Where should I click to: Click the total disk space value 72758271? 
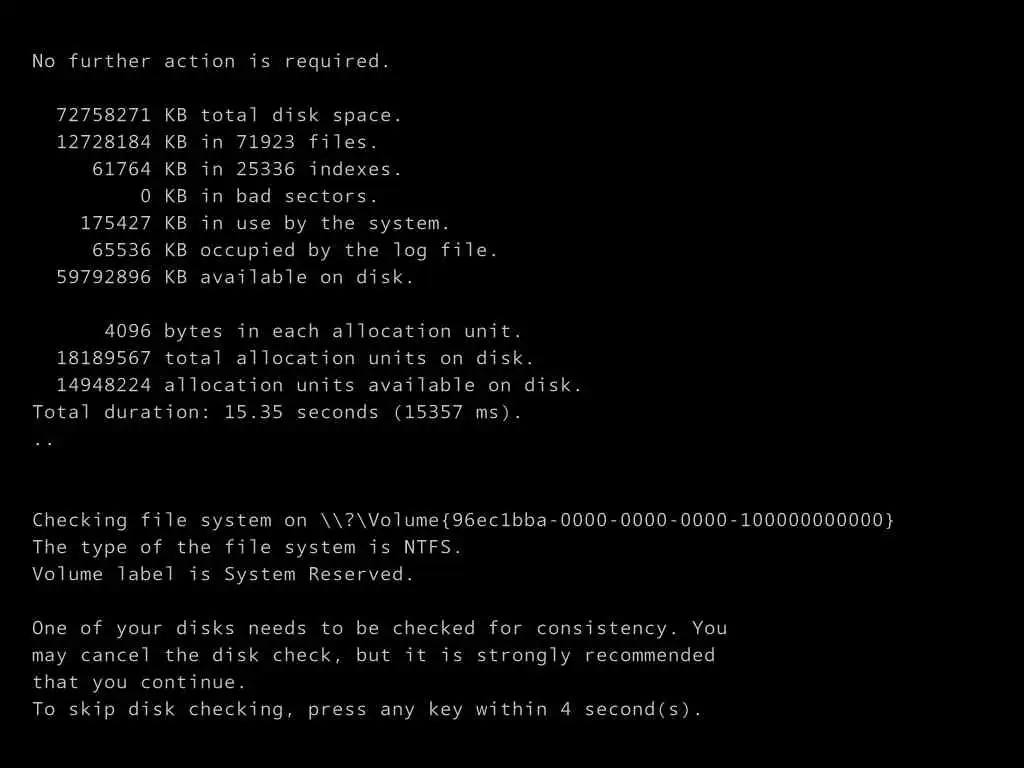click(103, 115)
